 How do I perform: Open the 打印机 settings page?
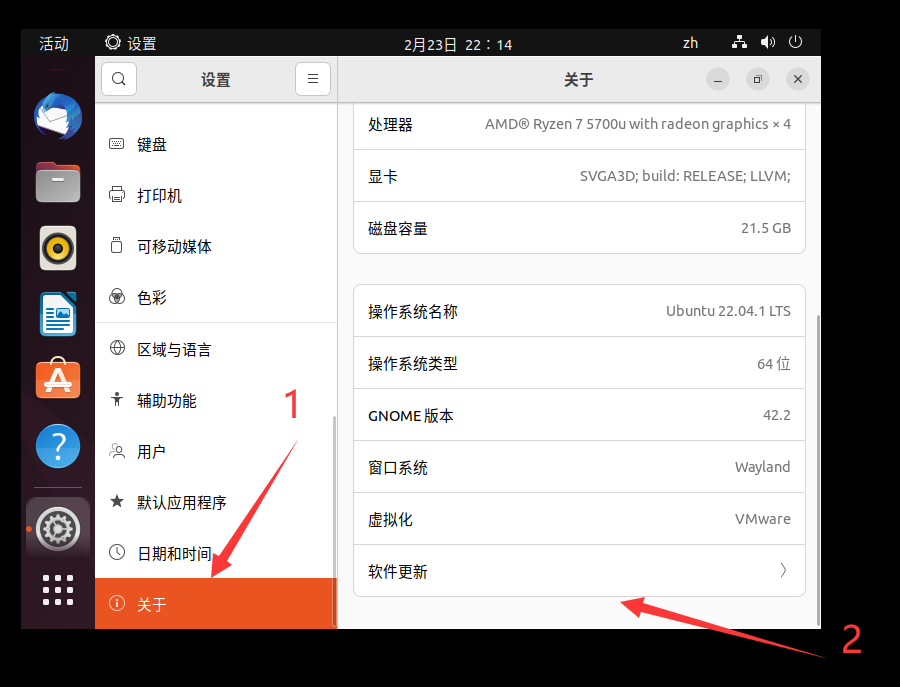coord(216,195)
